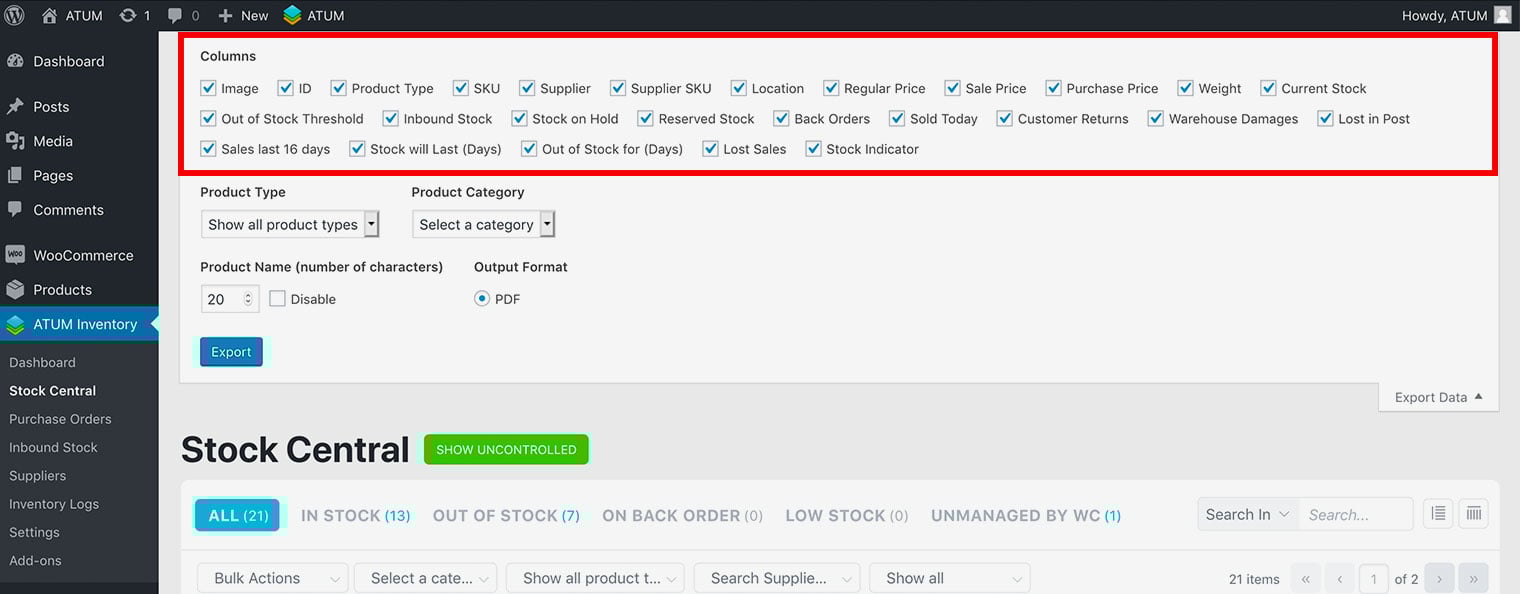Click the Export button
This screenshot has width=1520, height=594.
click(x=231, y=352)
